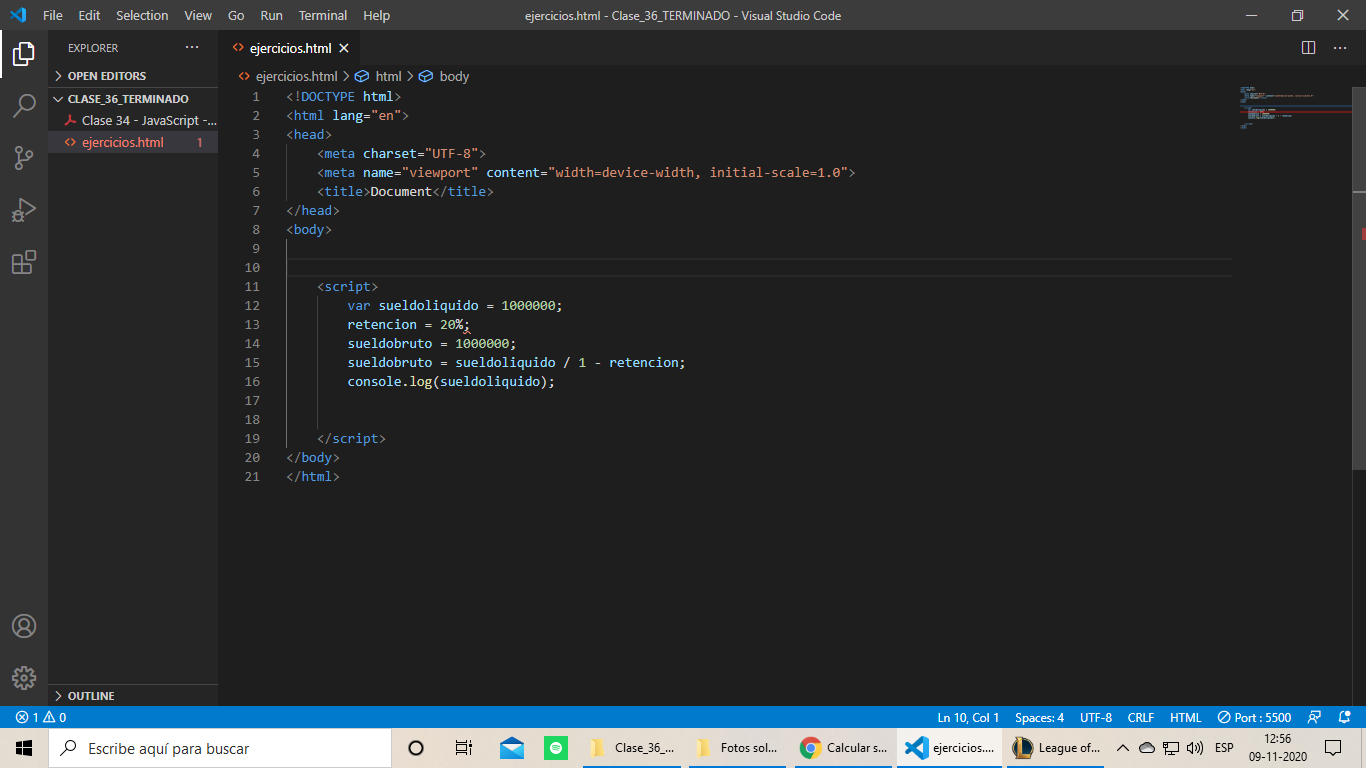Click the network icon in system tray
Screen dimensions: 1366x768
[1171, 748]
